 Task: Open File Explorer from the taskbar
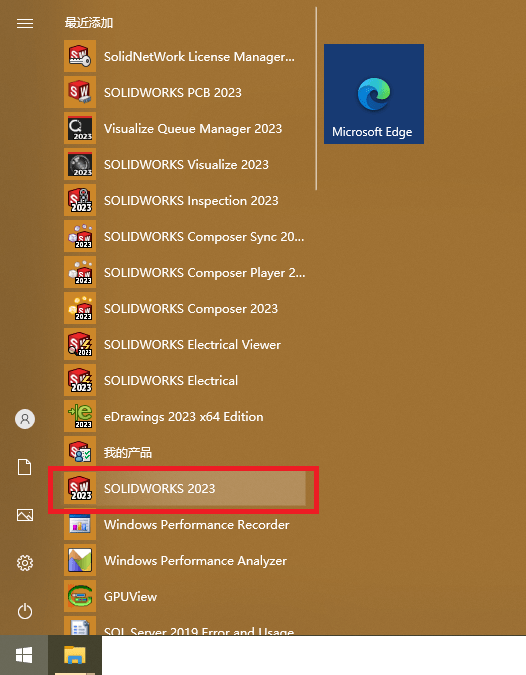[x=75, y=655]
